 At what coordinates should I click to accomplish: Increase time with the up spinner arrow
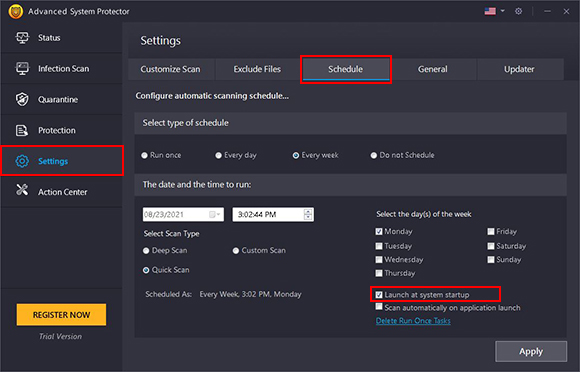click(308, 212)
